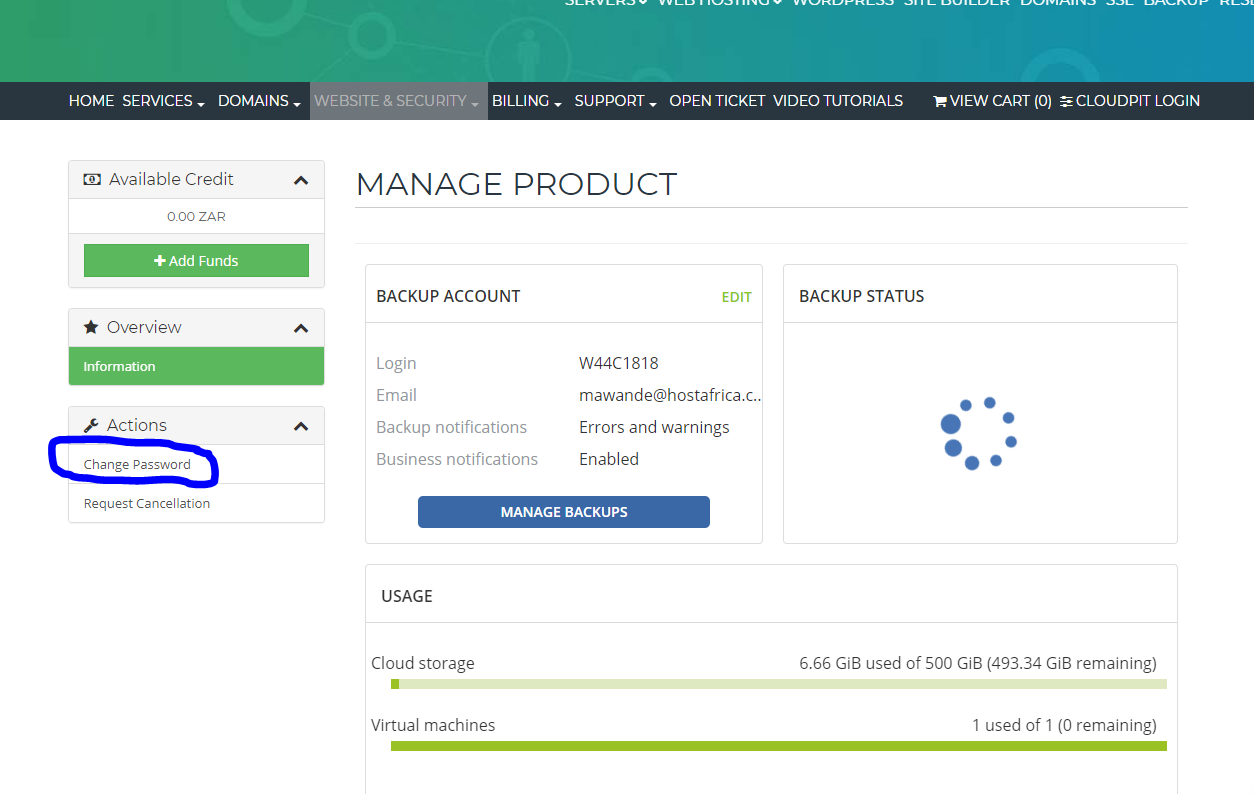Click the star icon beside Overview
1254x794 pixels.
point(91,327)
